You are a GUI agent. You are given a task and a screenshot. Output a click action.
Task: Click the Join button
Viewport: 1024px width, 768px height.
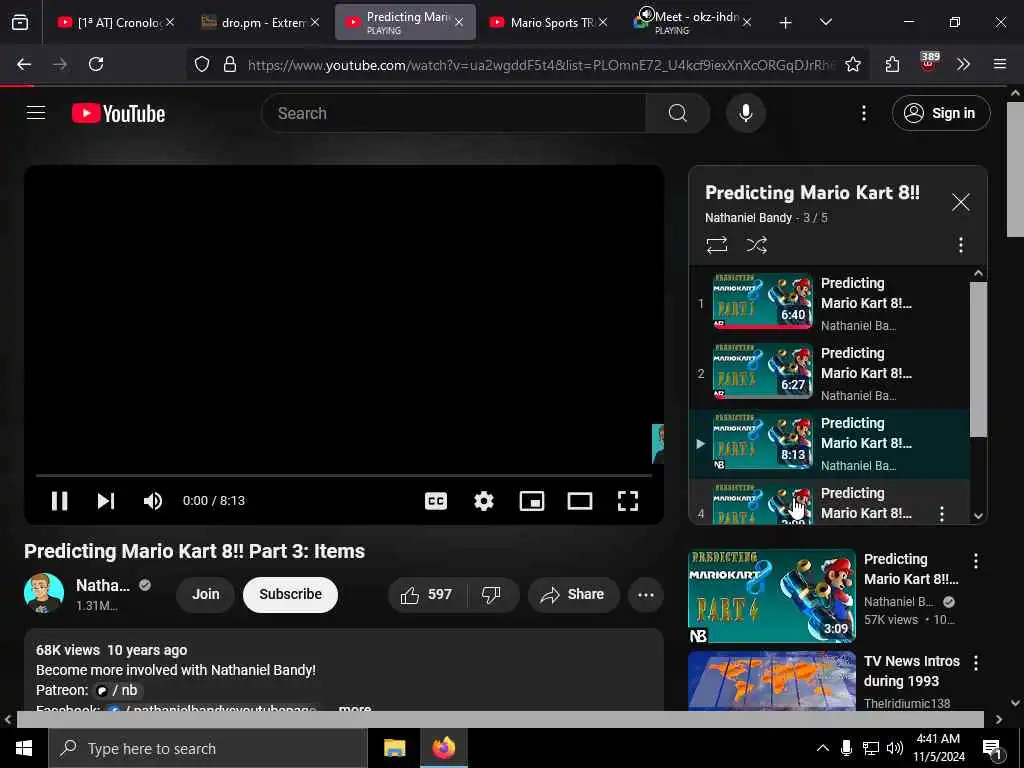[x=205, y=594]
